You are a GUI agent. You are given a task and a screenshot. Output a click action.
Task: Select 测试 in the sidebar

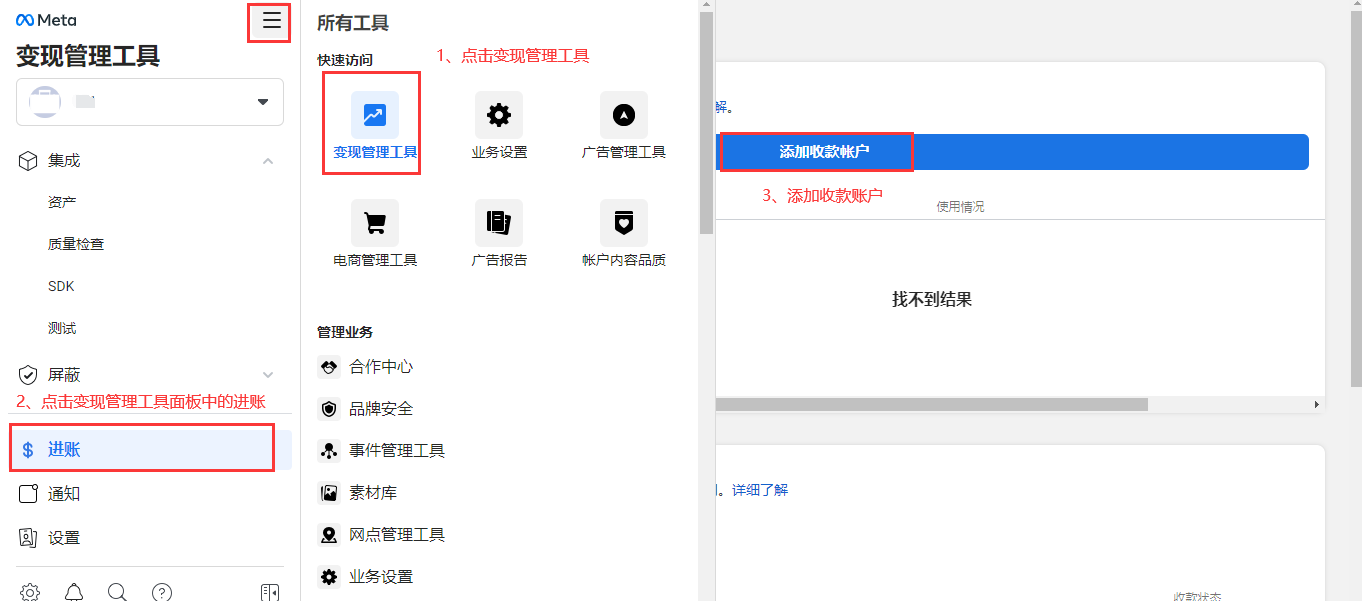tap(62, 328)
